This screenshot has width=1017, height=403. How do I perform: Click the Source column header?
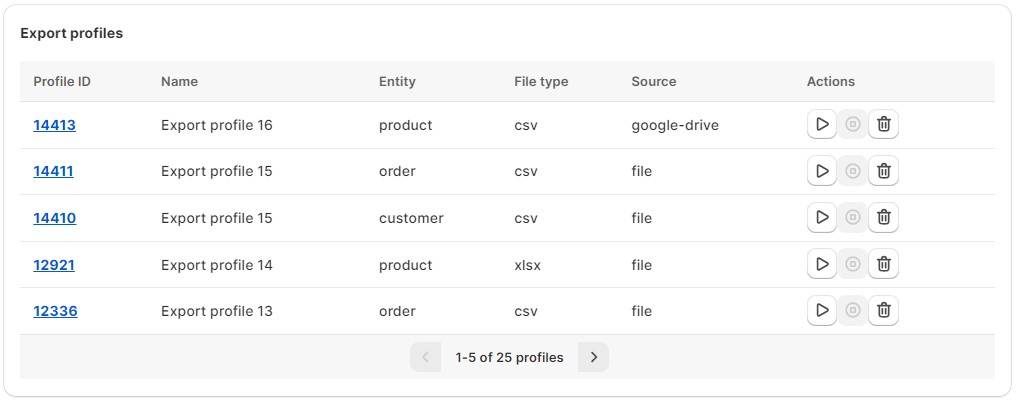(654, 82)
